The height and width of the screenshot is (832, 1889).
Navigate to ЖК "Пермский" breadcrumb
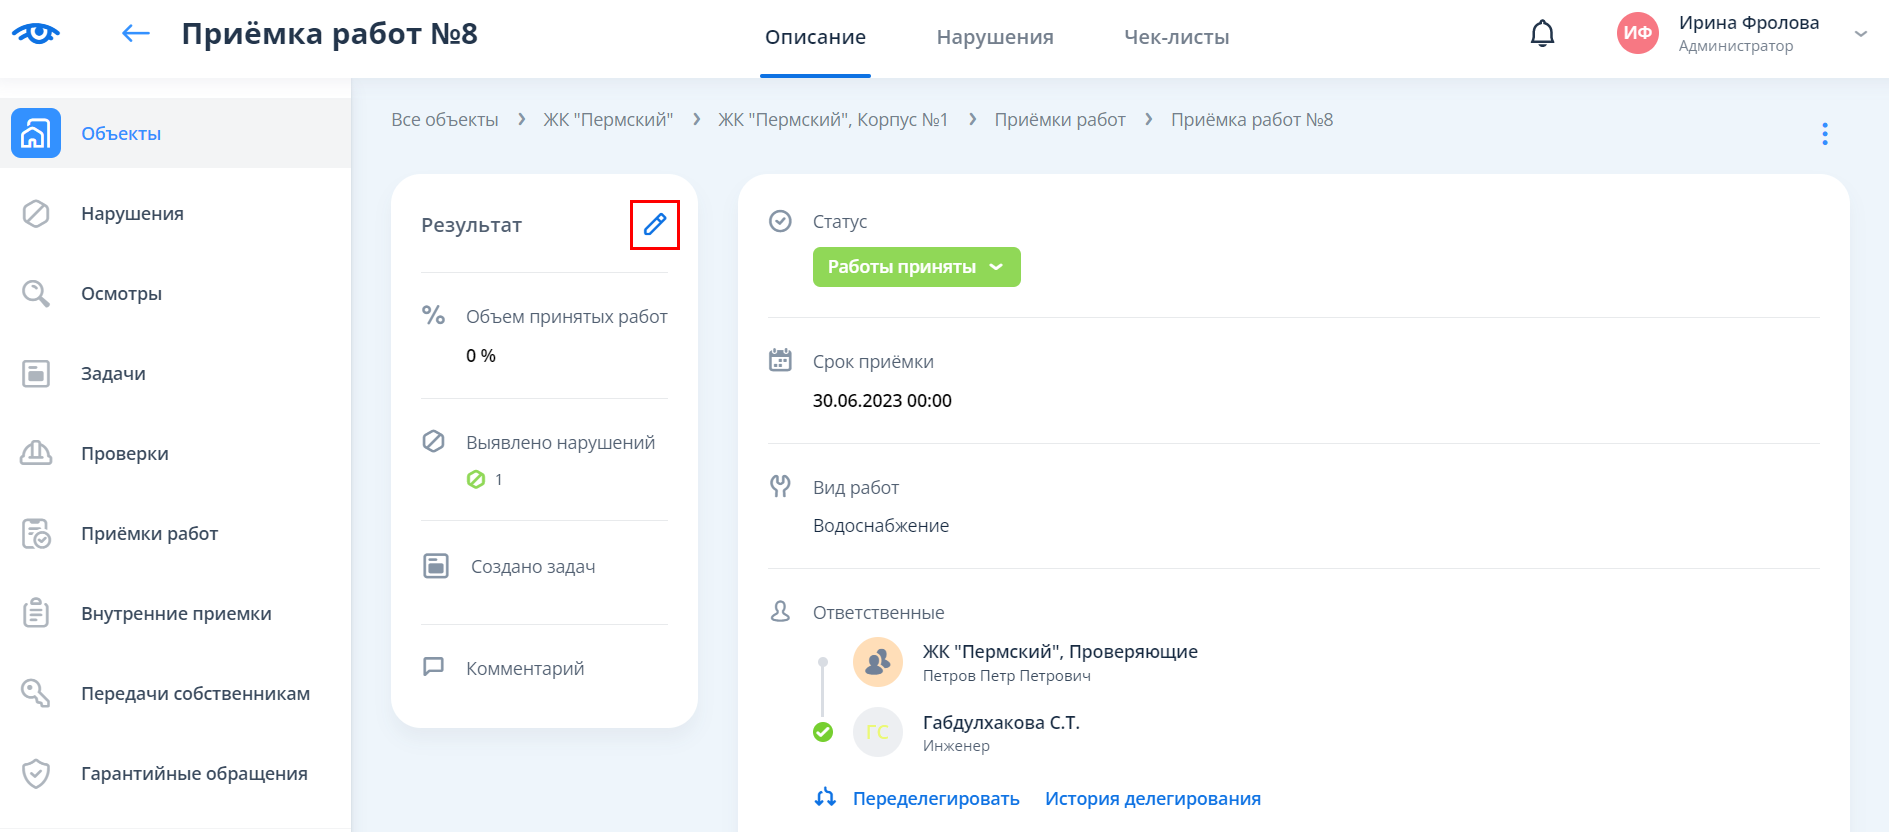[x=608, y=120]
